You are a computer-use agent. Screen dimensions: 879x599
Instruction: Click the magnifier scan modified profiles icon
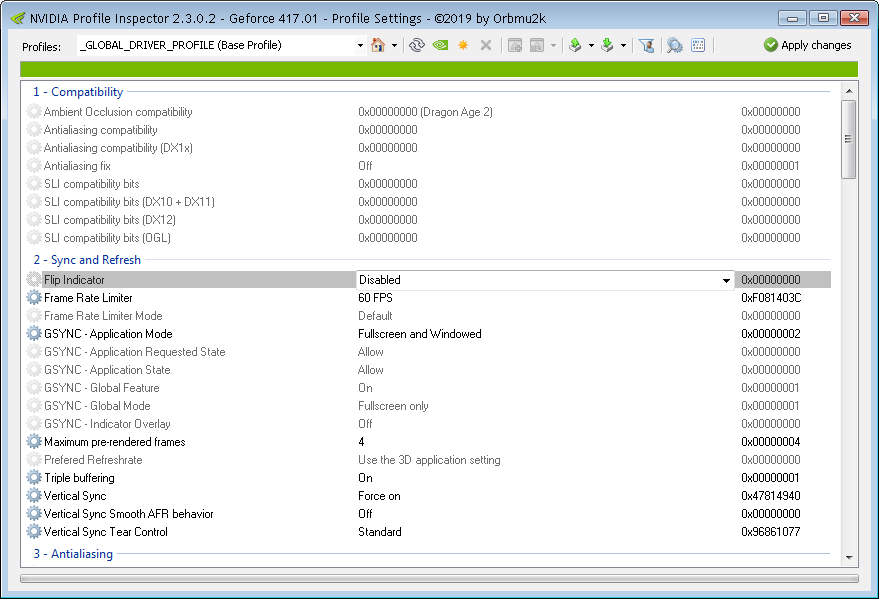675,45
